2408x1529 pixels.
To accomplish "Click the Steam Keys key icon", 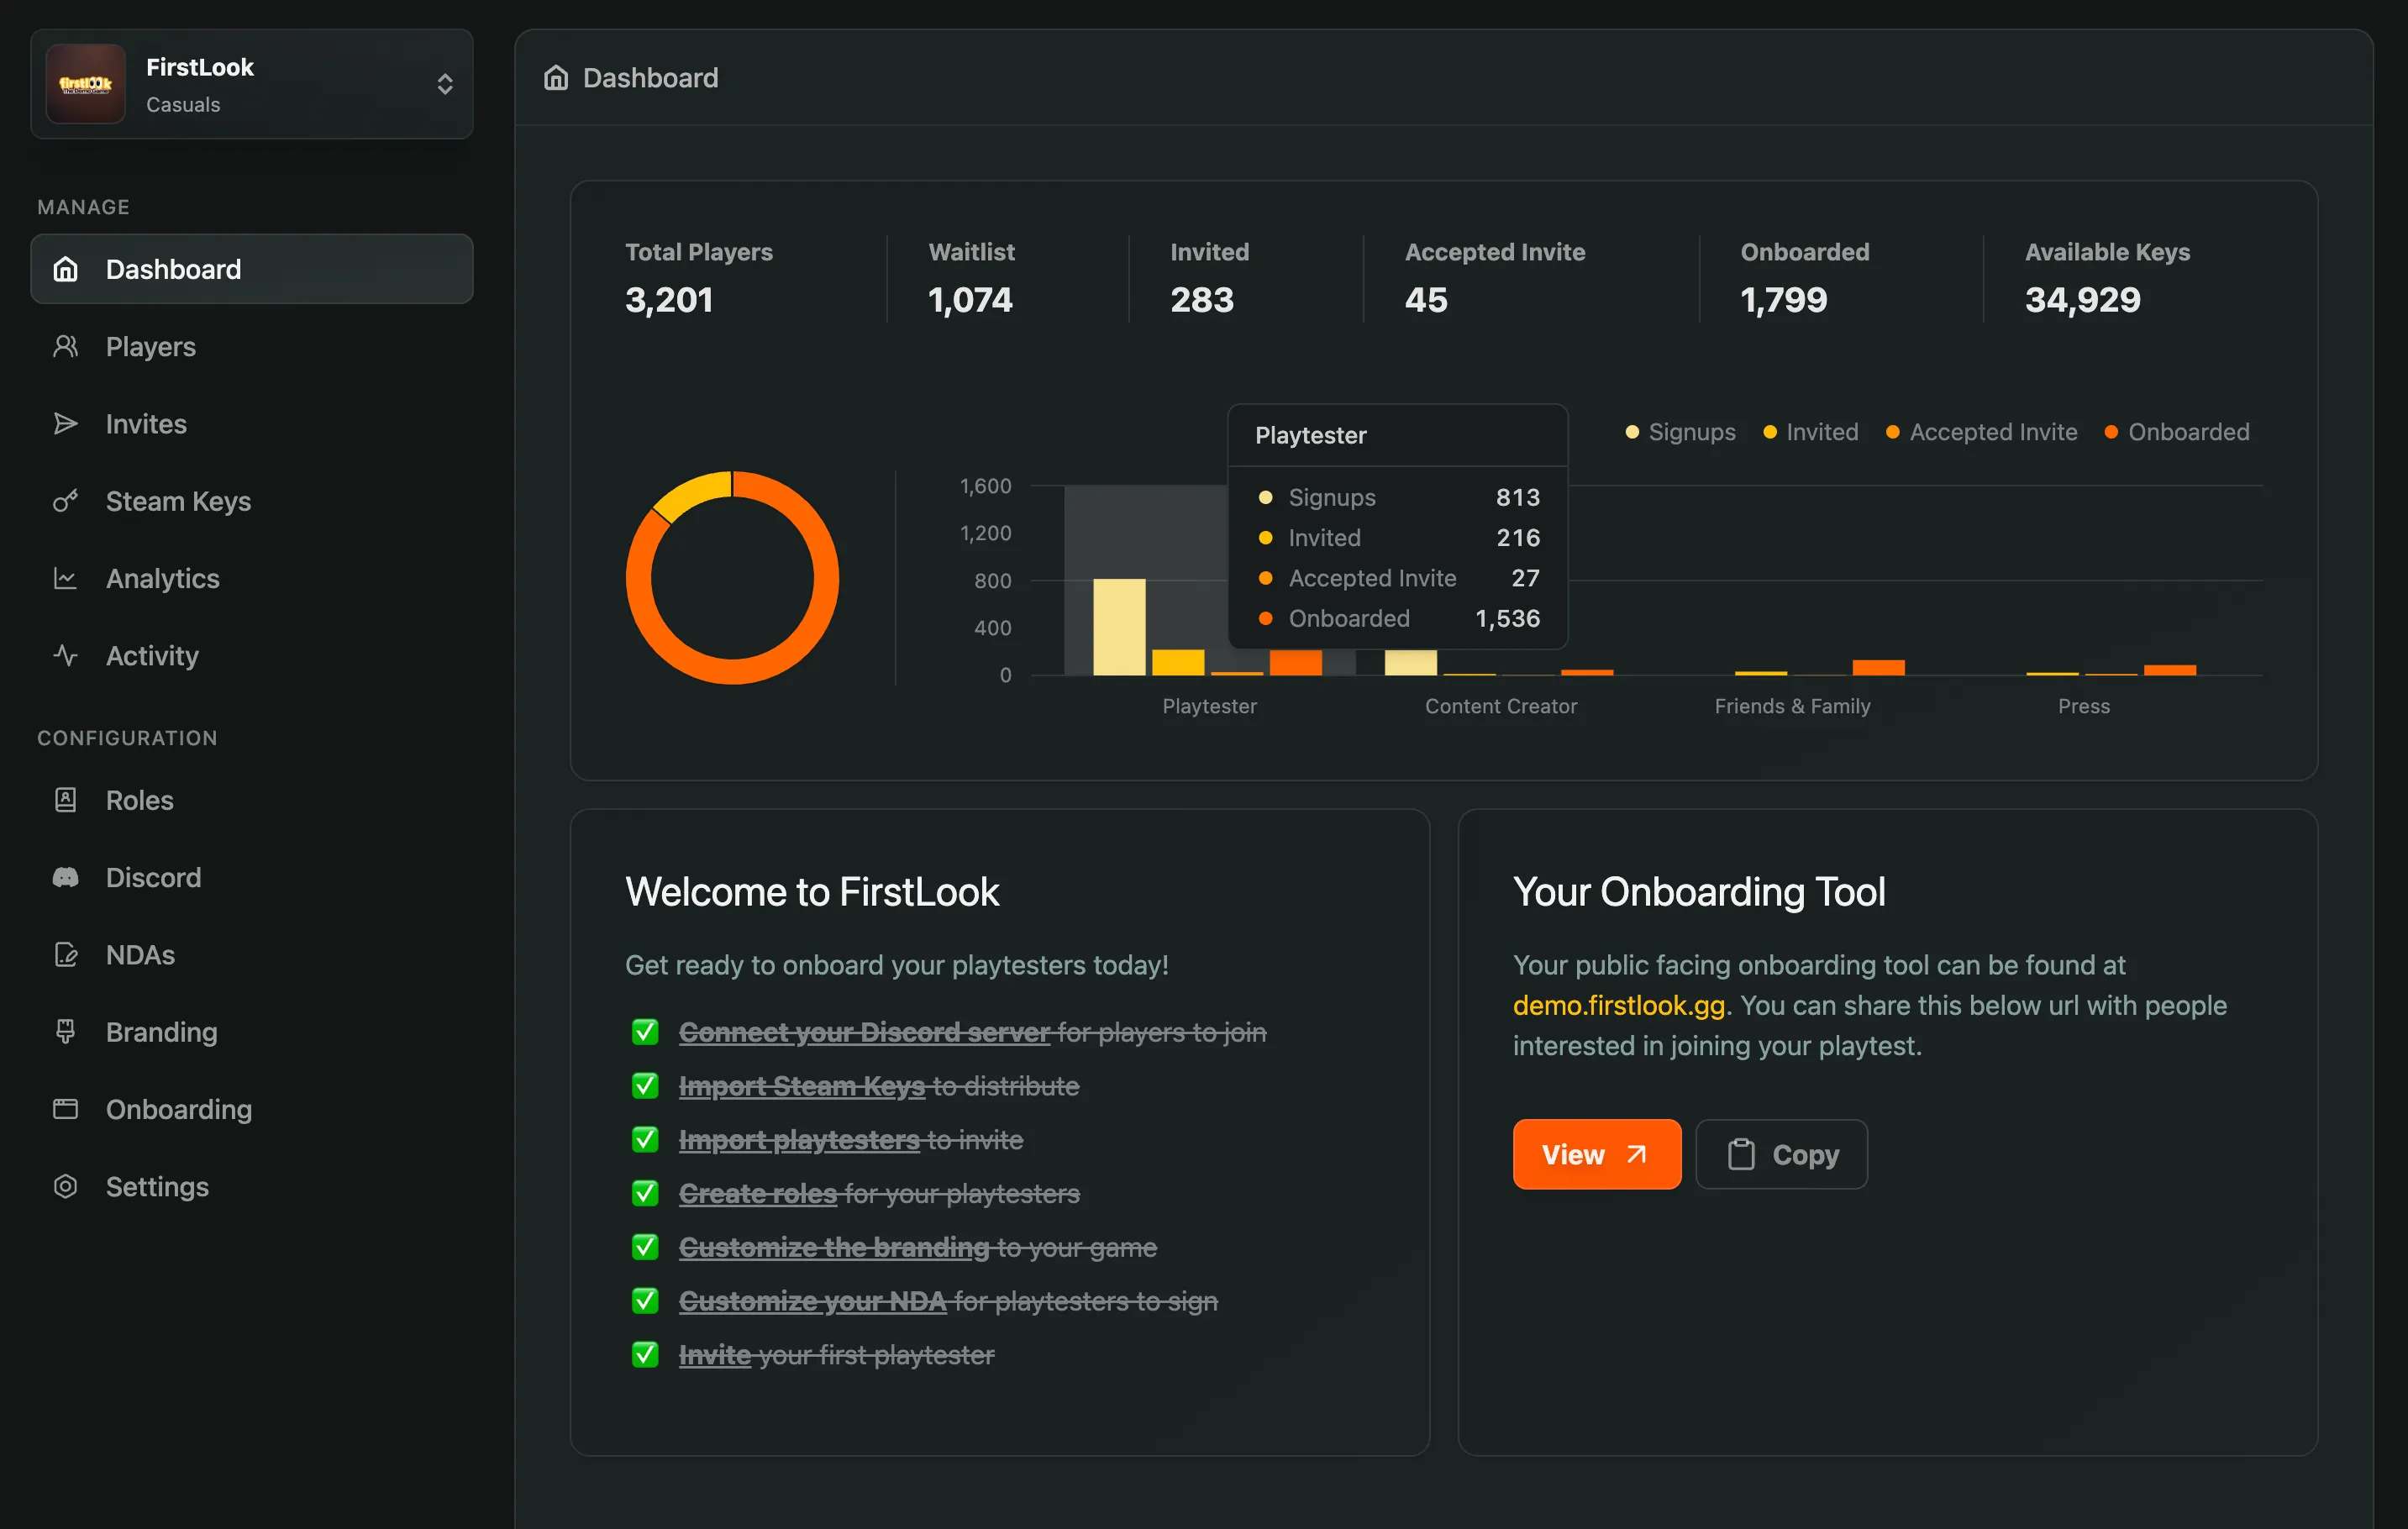I will [x=65, y=501].
